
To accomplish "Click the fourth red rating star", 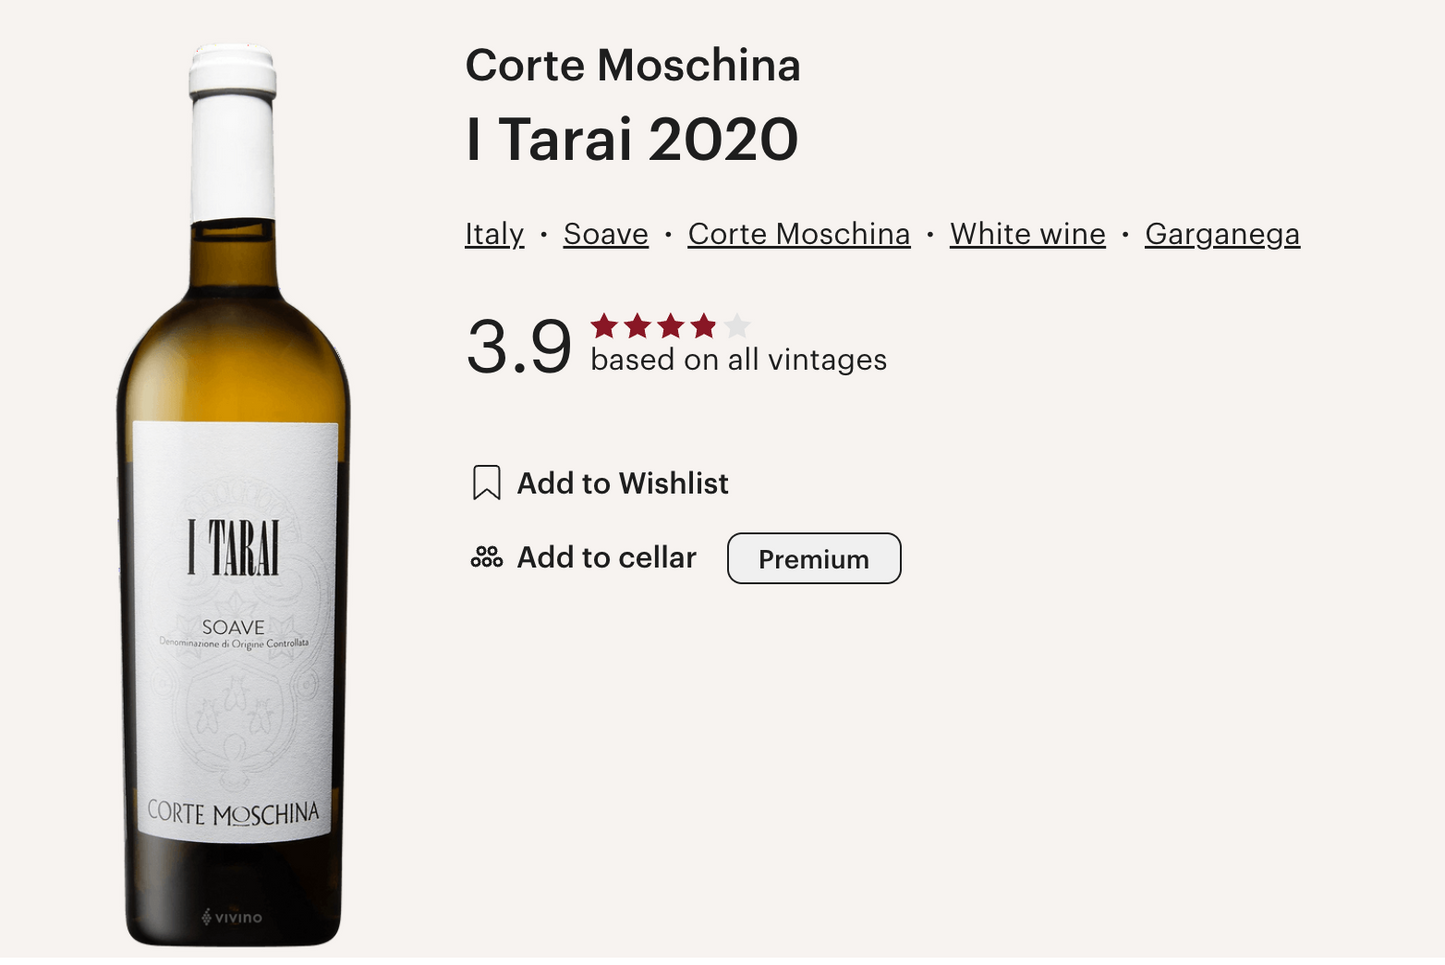I will coord(704,326).
